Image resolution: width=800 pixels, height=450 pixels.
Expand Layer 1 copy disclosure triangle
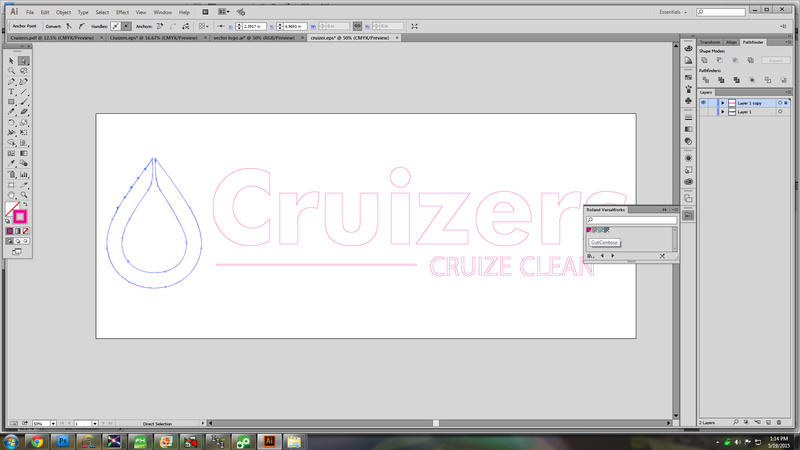point(722,103)
